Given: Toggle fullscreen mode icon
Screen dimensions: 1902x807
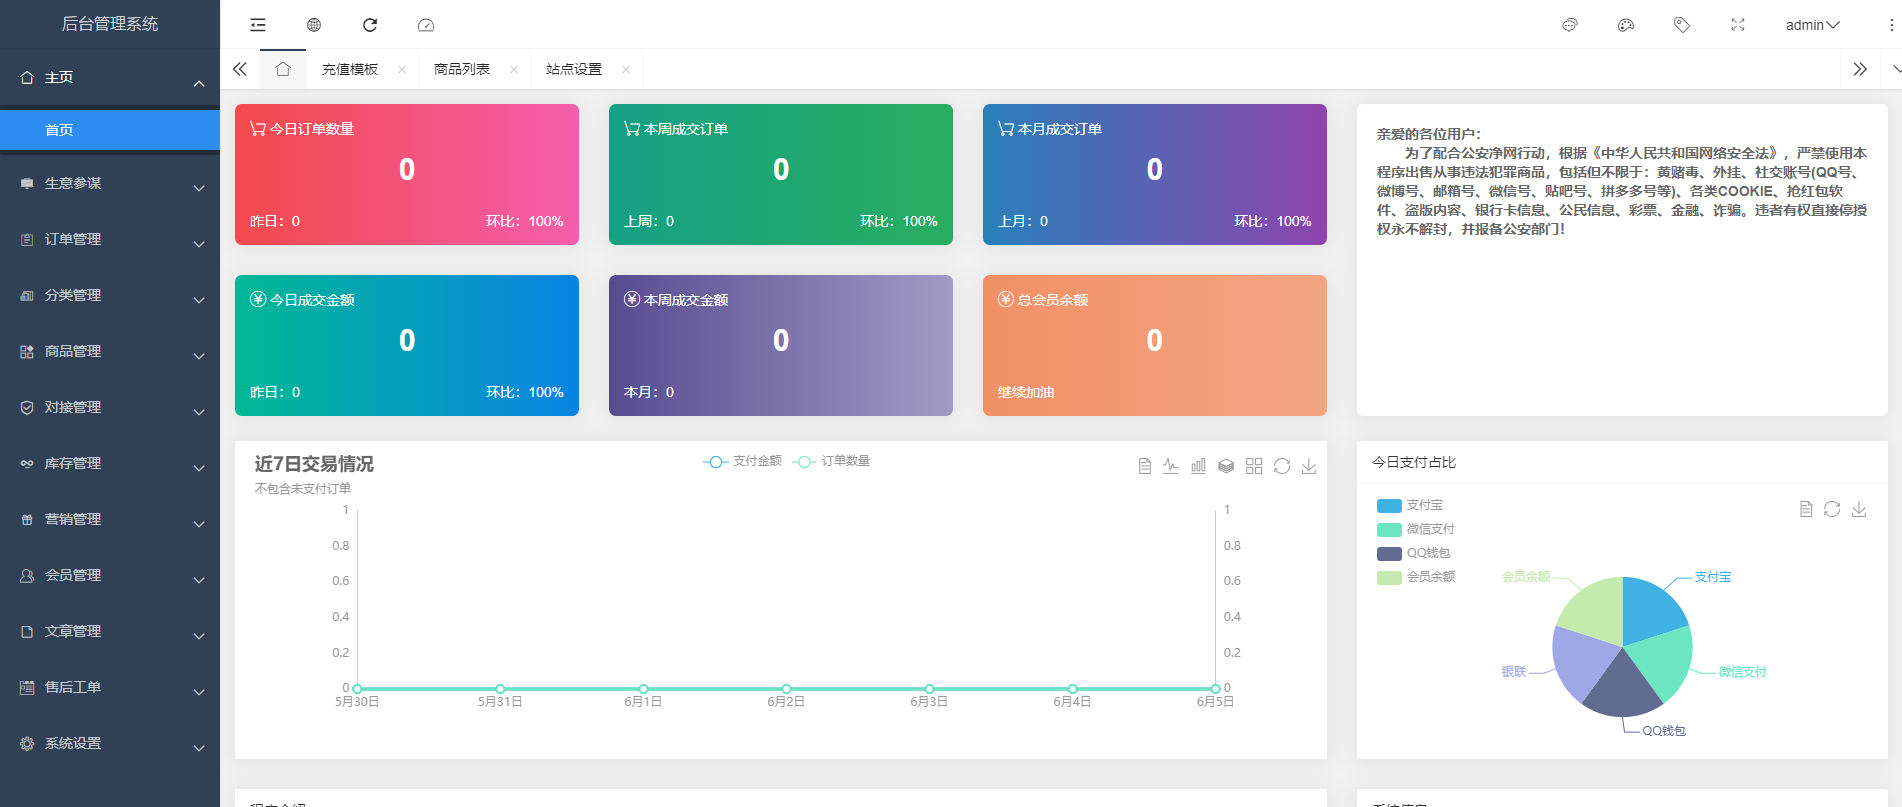Looking at the screenshot, I should [1738, 25].
